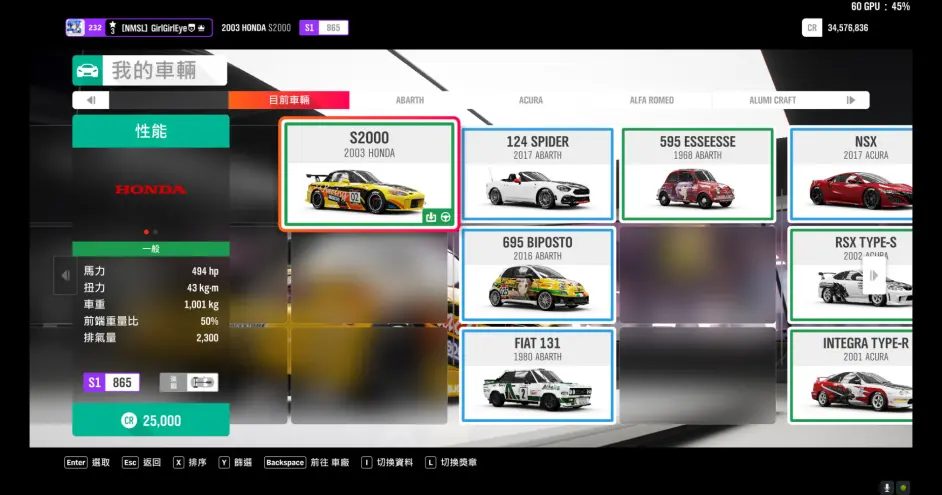
Task: Click Backspace 前往車廠 prompt
Action: pyautogui.click(x=306, y=462)
